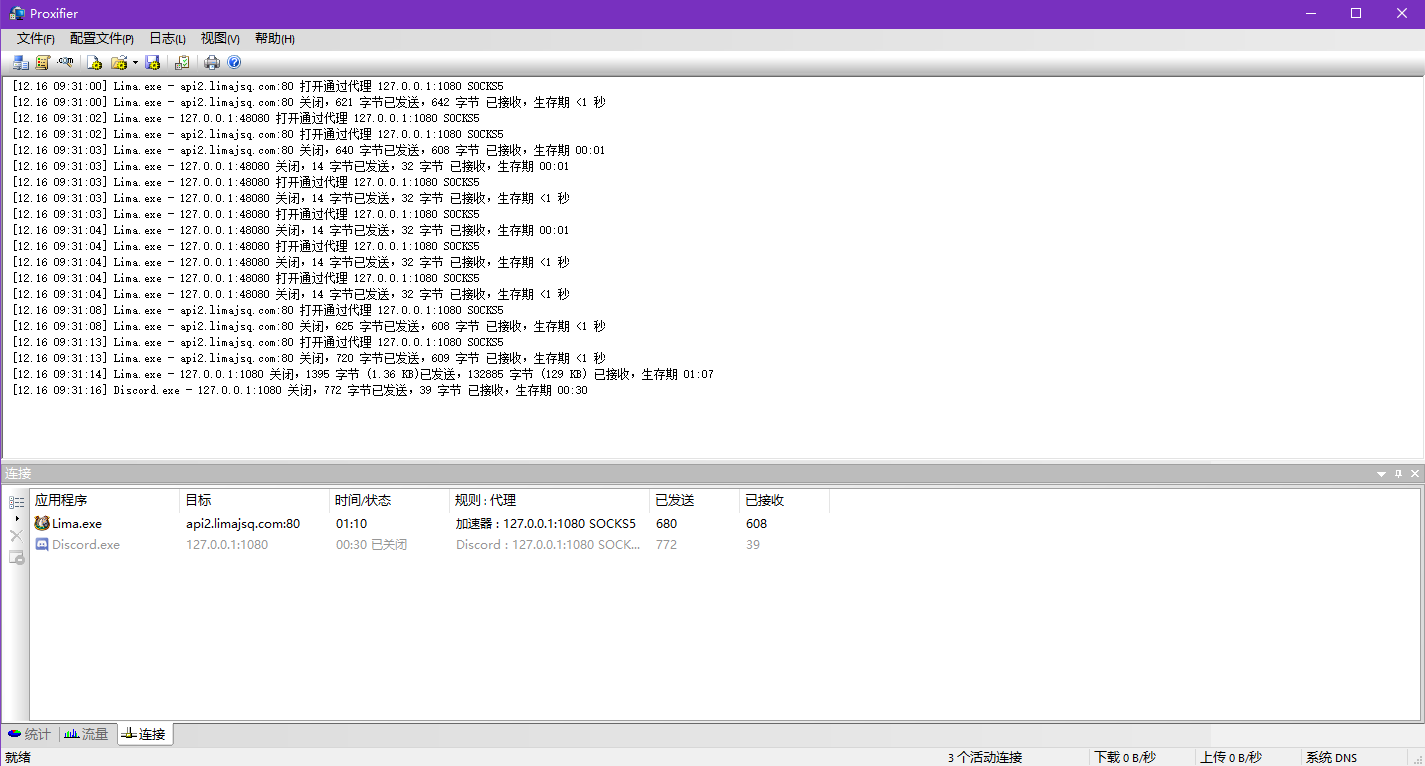
Task: Open the 帮助 menu
Action: coord(274,39)
